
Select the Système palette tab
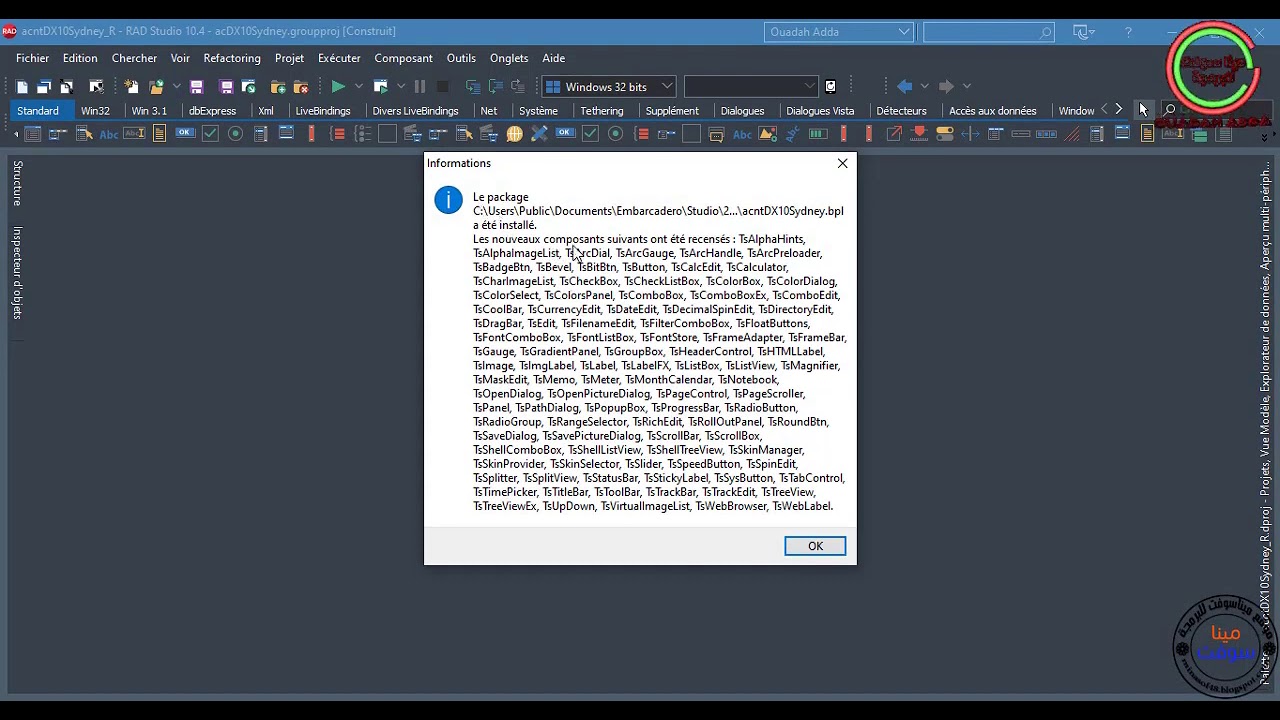(x=538, y=111)
